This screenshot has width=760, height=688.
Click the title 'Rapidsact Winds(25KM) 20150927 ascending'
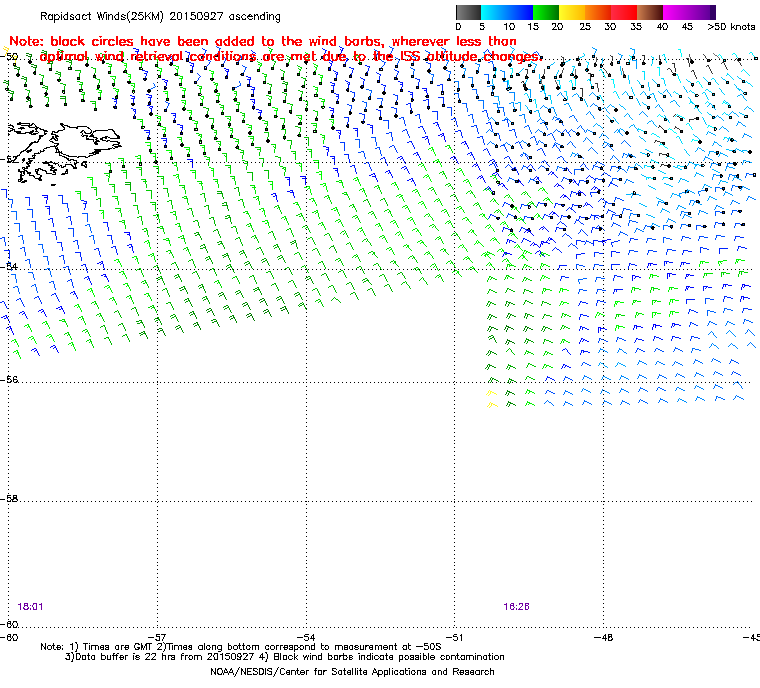(160, 16)
